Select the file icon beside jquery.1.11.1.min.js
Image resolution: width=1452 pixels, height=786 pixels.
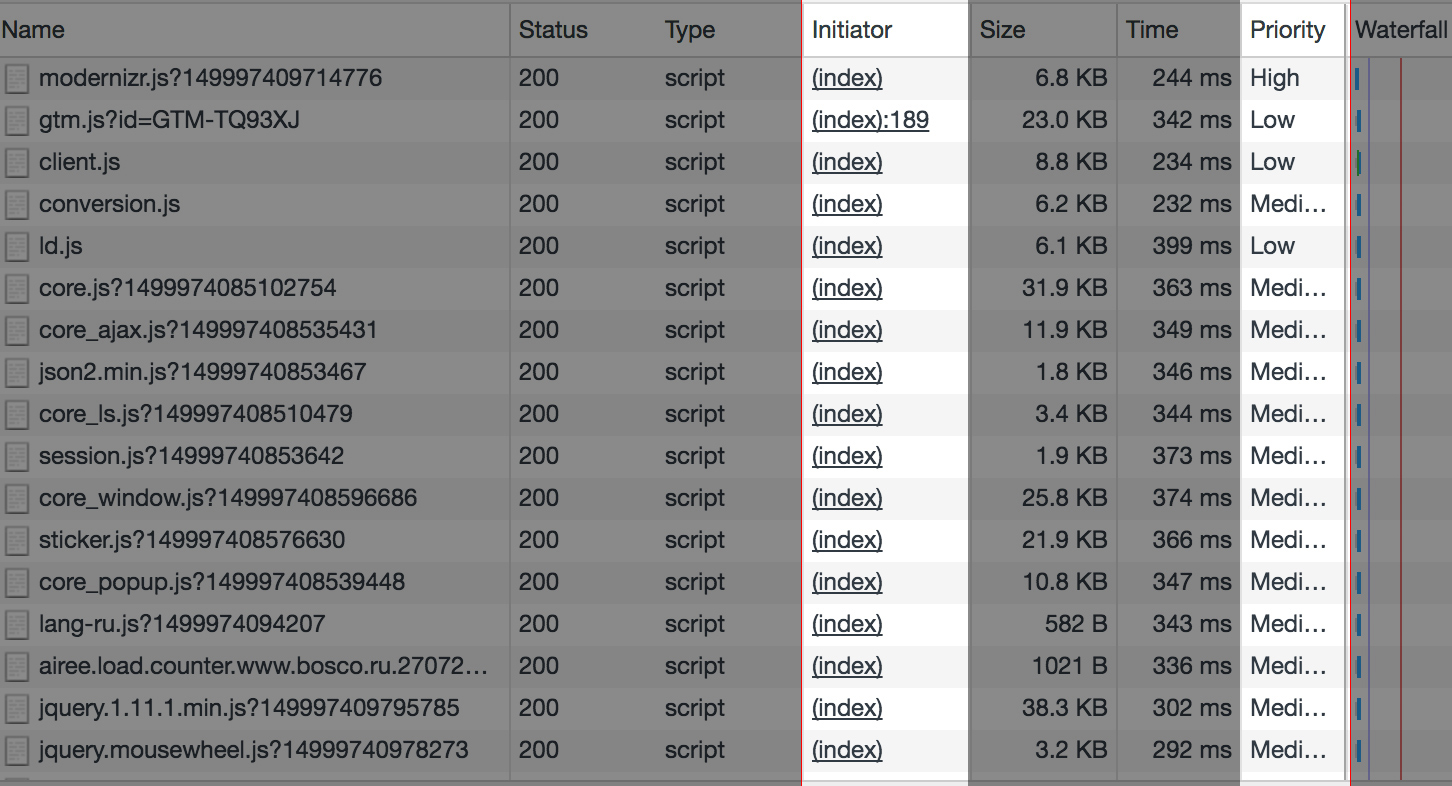[x=16, y=708]
